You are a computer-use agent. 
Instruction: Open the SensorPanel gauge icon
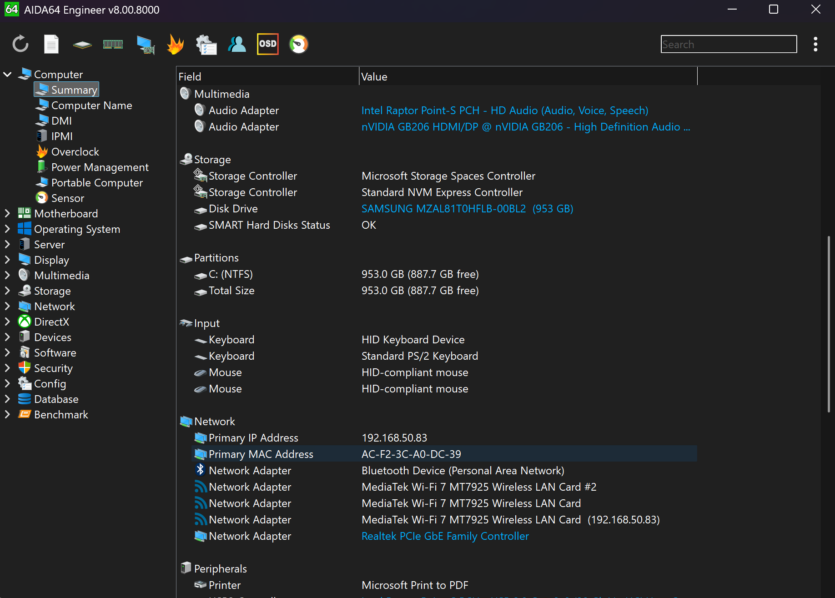point(299,44)
